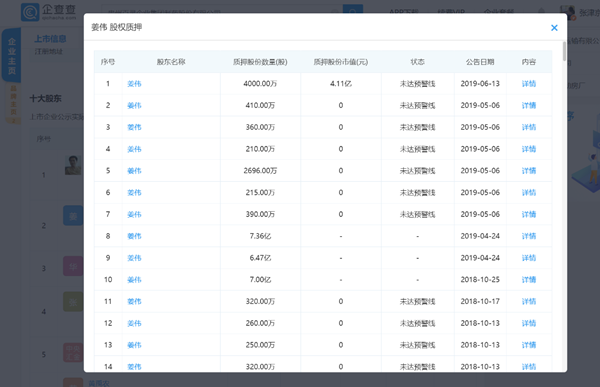Click 状态 column header
This screenshot has width=600, height=387.
pos(417,62)
